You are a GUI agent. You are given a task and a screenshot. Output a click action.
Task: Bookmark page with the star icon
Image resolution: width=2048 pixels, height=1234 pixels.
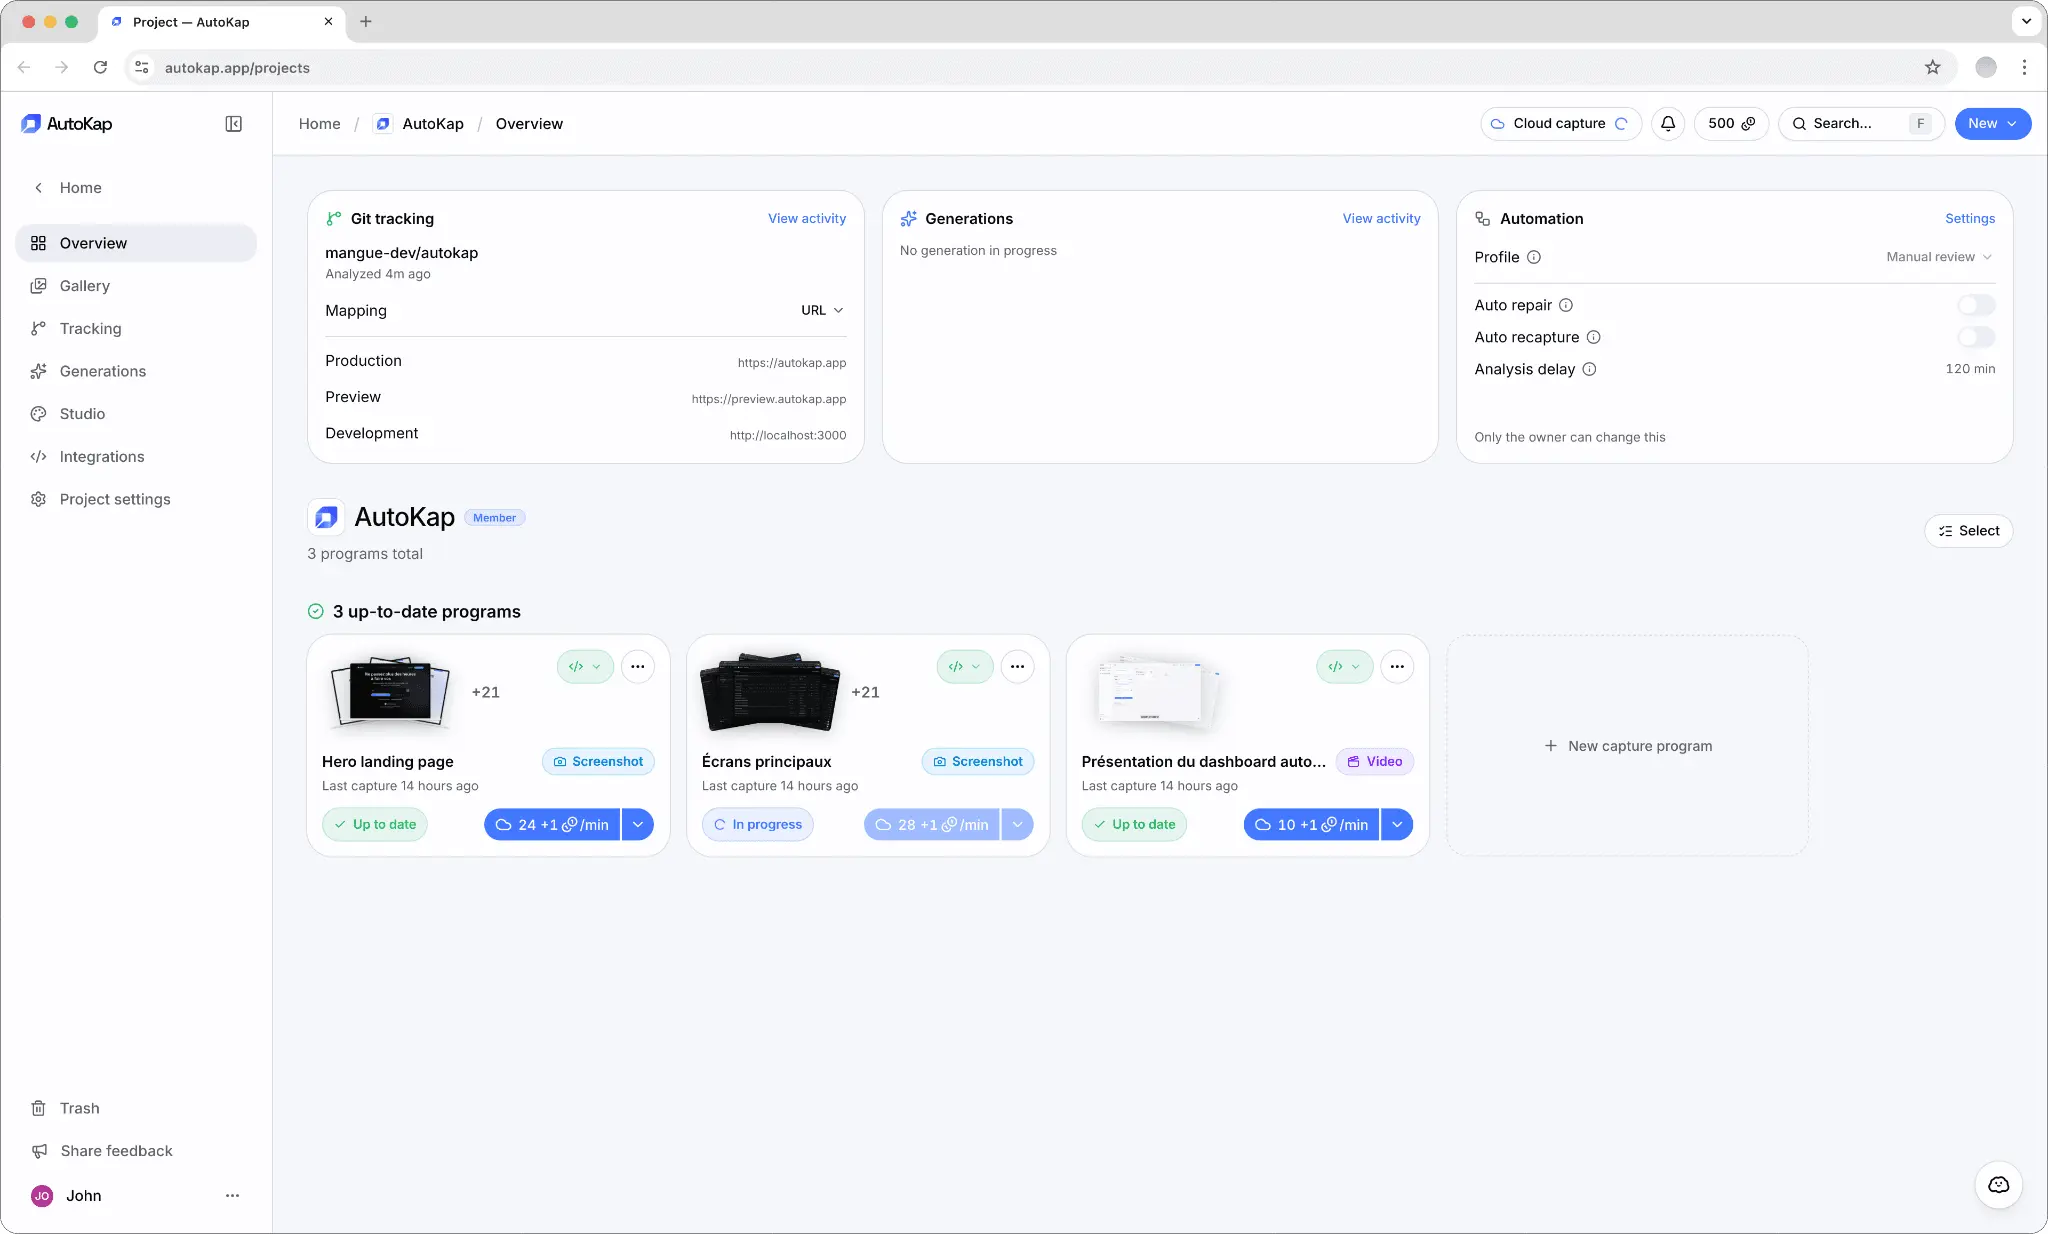1932,67
